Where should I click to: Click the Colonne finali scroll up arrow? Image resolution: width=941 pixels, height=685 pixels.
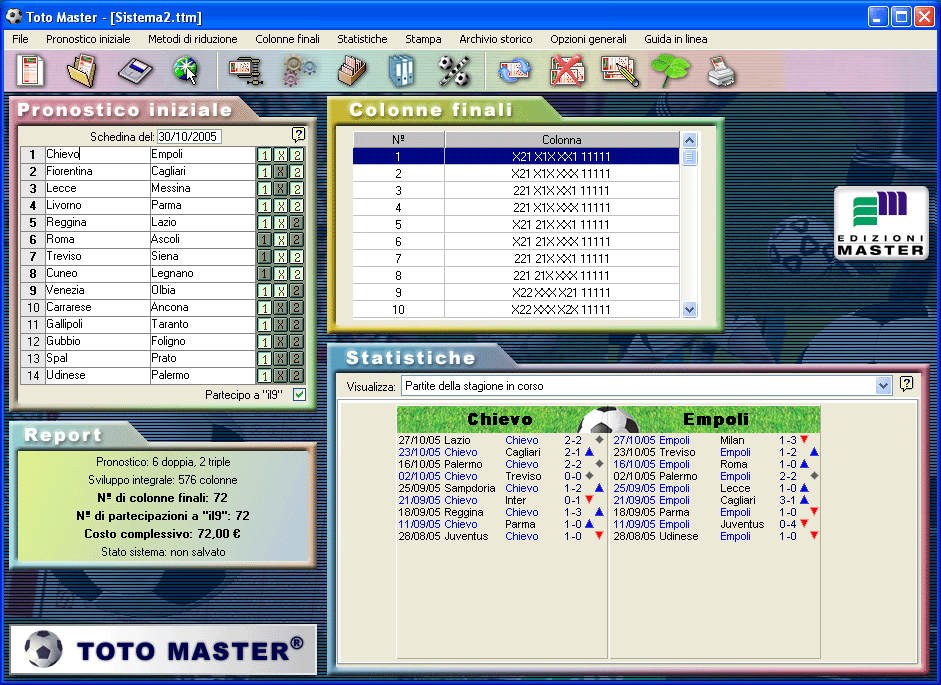(x=690, y=140)
